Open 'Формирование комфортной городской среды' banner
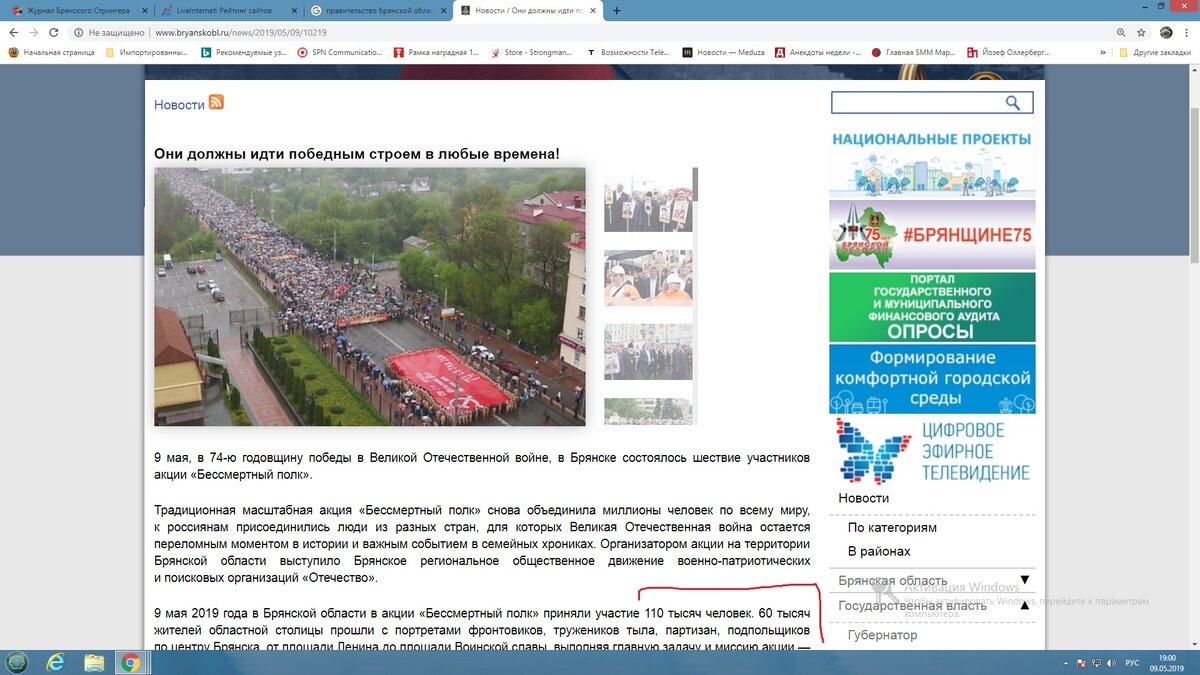The image size is (1200, 675). pyautogui.click(x=932, y=379)
